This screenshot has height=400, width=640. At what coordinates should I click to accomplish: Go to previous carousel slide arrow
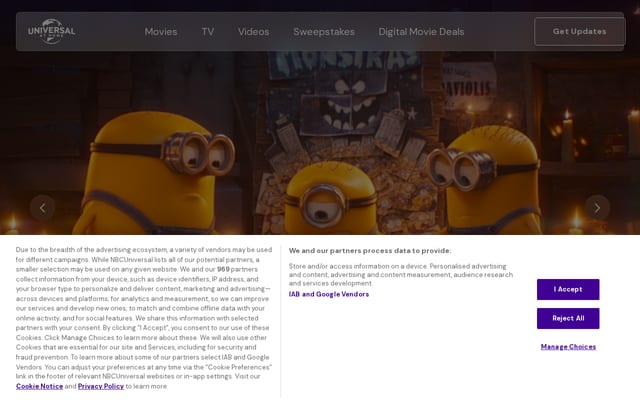42,208
